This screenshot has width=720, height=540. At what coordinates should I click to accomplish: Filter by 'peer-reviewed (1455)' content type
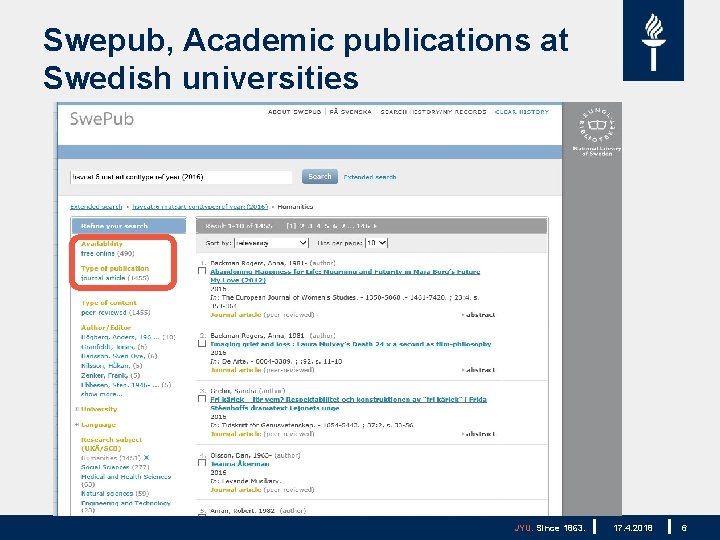pyautogui.click(x=115, y=313)
